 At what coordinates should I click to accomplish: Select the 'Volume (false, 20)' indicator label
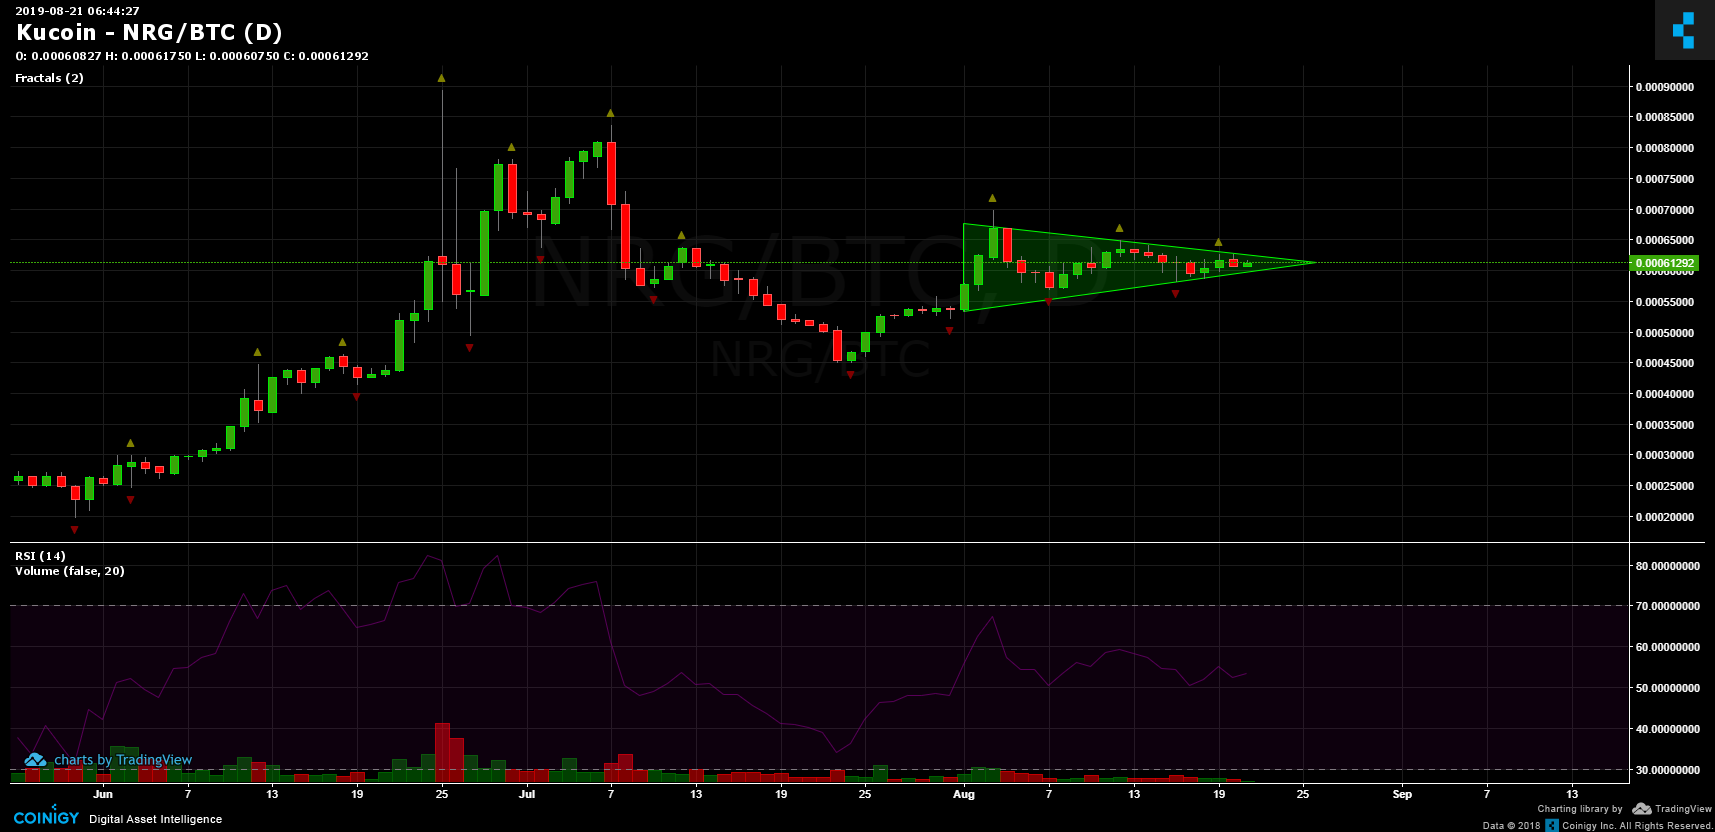[70, 571]
